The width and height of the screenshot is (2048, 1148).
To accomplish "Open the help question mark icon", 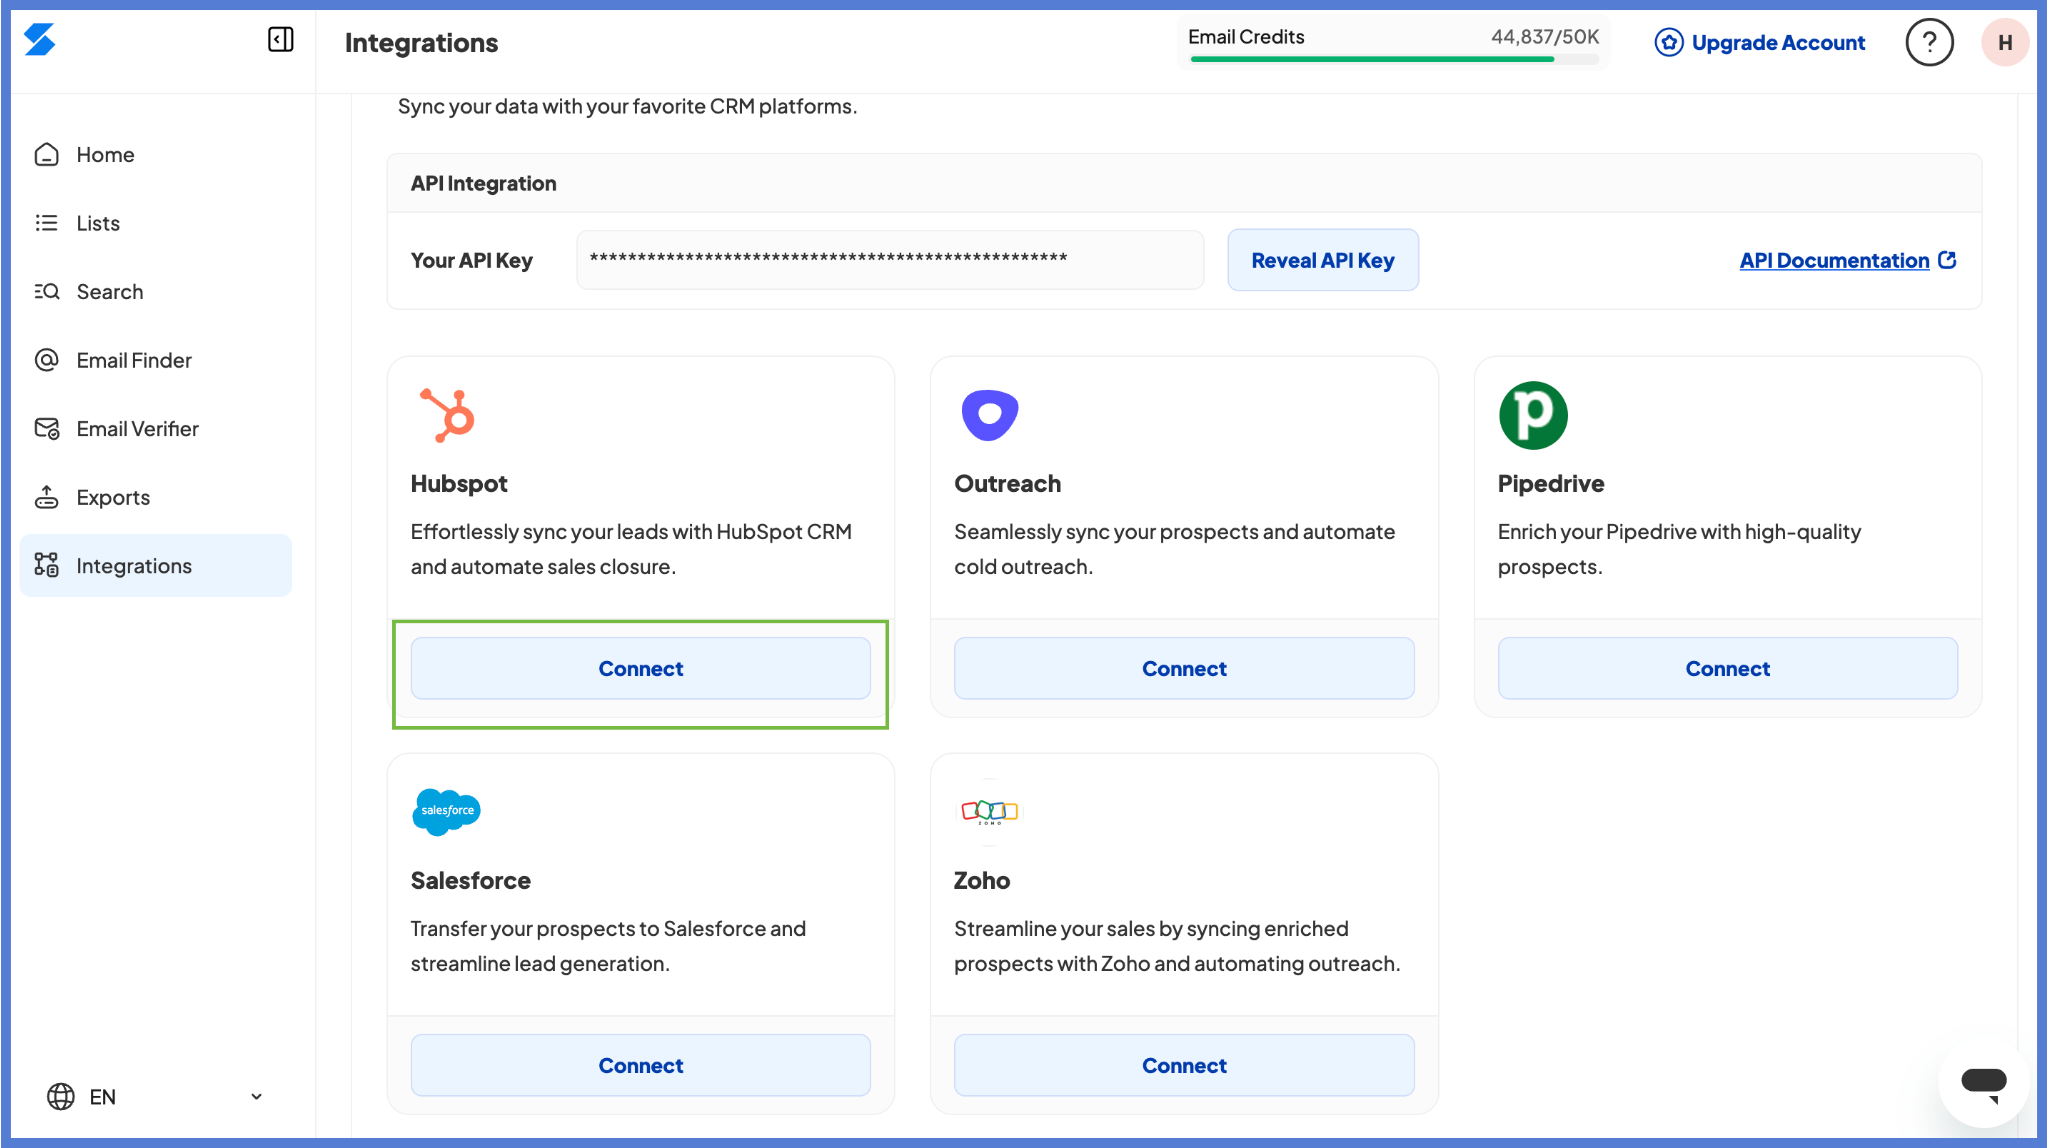I will 1929,42.
